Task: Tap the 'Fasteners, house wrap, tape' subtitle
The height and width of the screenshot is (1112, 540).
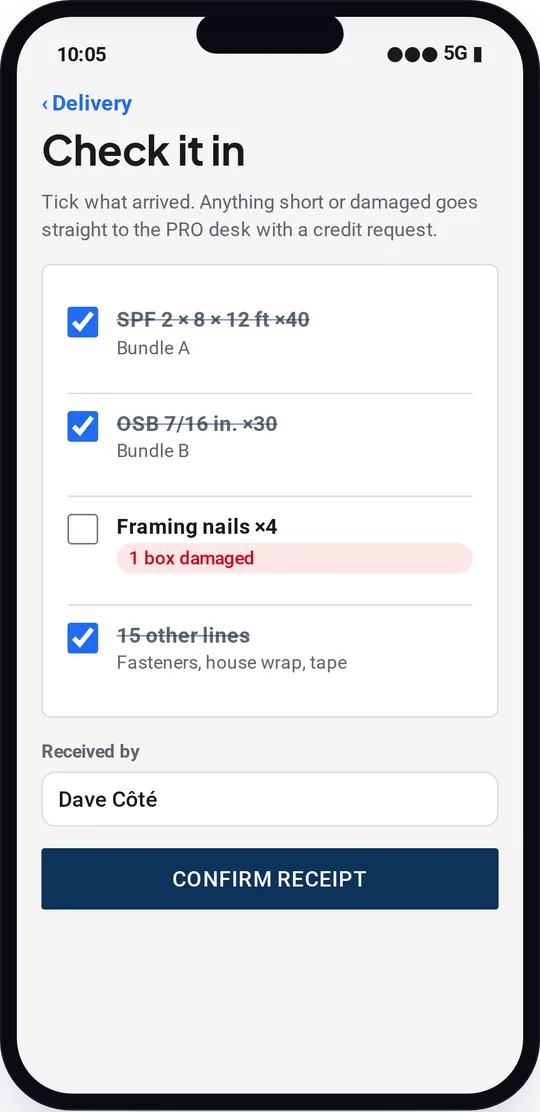Action: click(x=232, y=663)
